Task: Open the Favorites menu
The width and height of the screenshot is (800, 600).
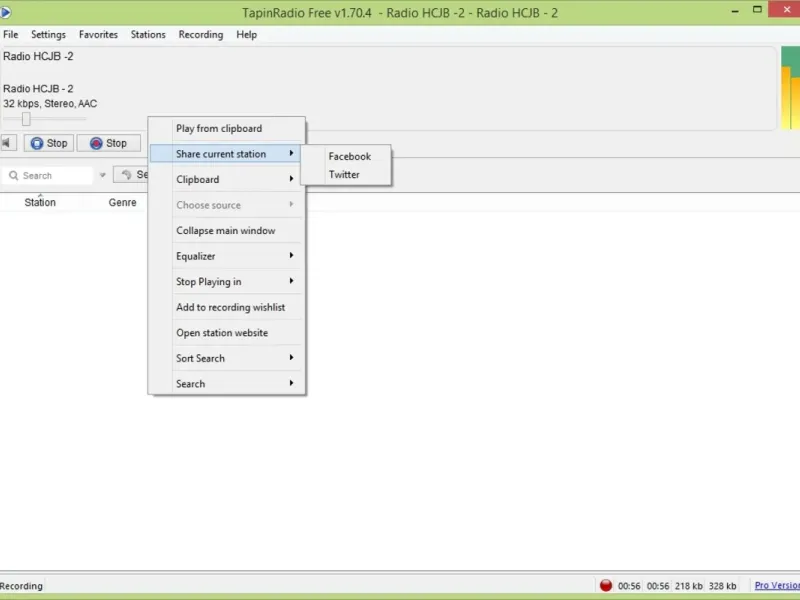Action: coord(98,35)
